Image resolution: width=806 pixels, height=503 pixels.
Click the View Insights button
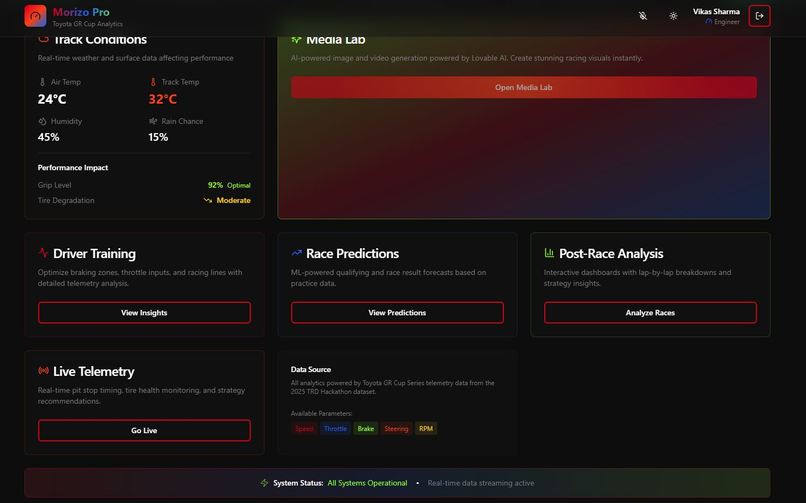(x=144, y=312)
